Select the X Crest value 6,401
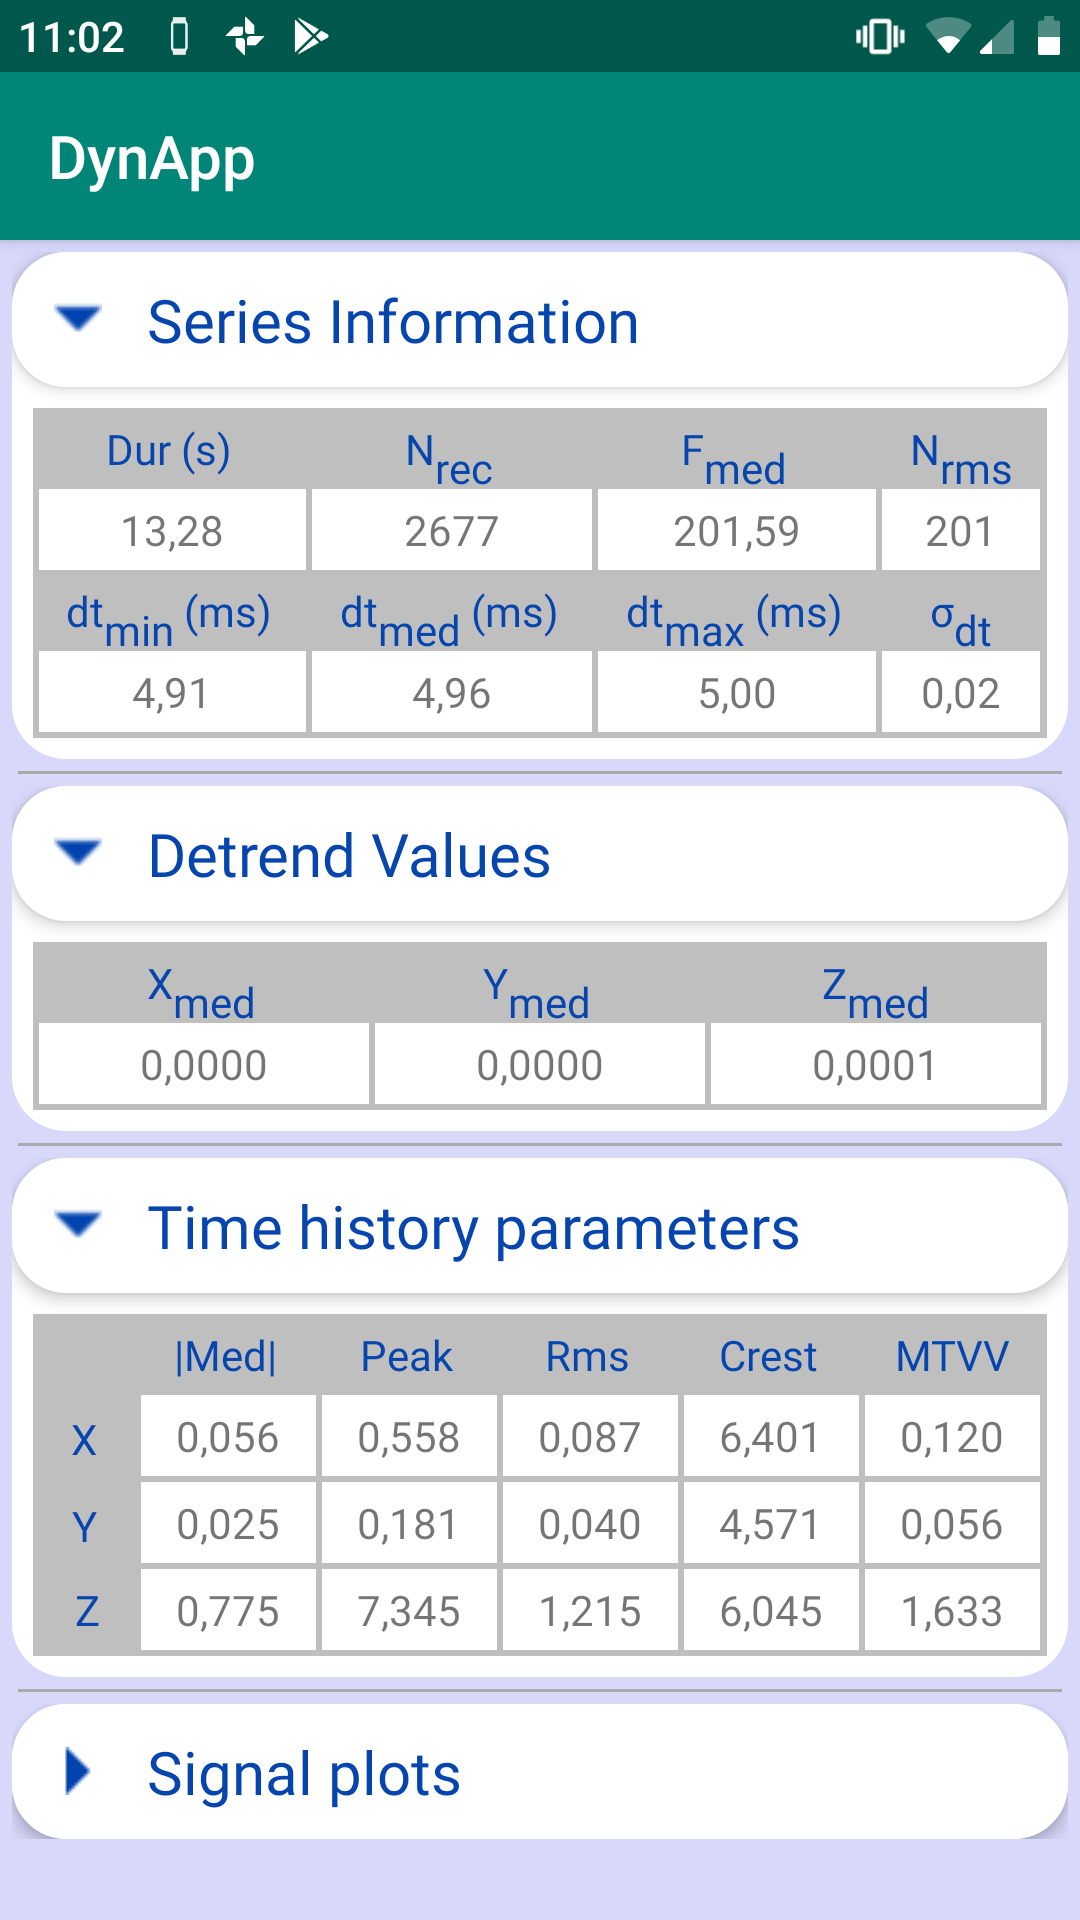 point(770,1436)
